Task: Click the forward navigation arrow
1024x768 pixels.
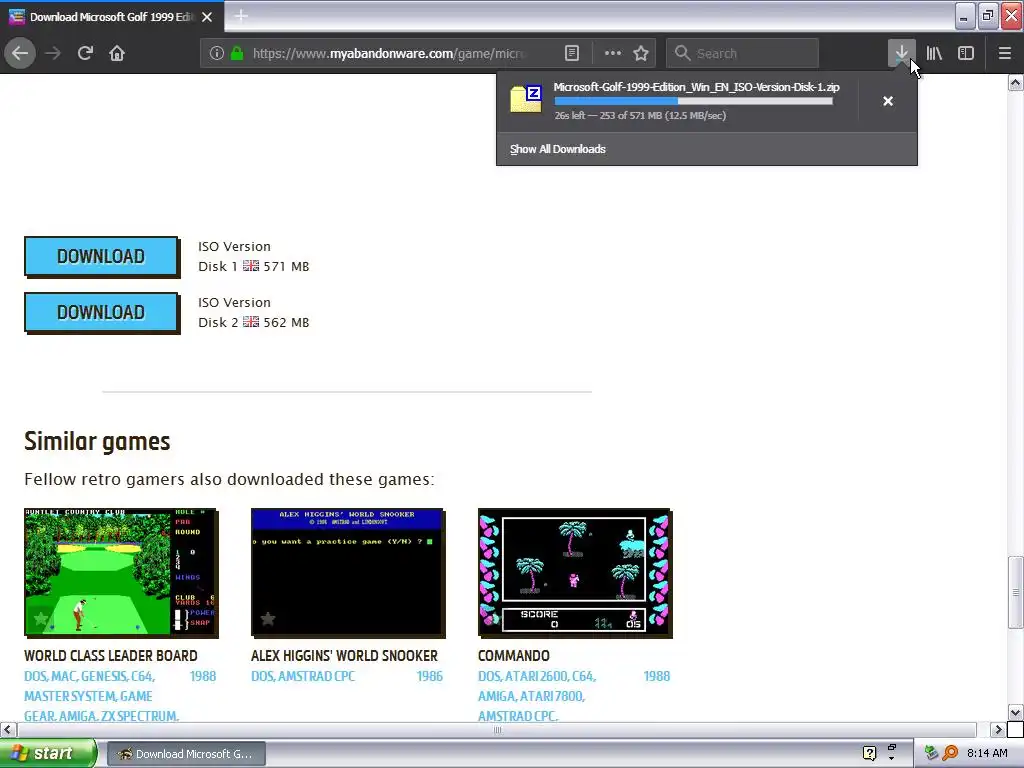Action: [x=53, y=53]
